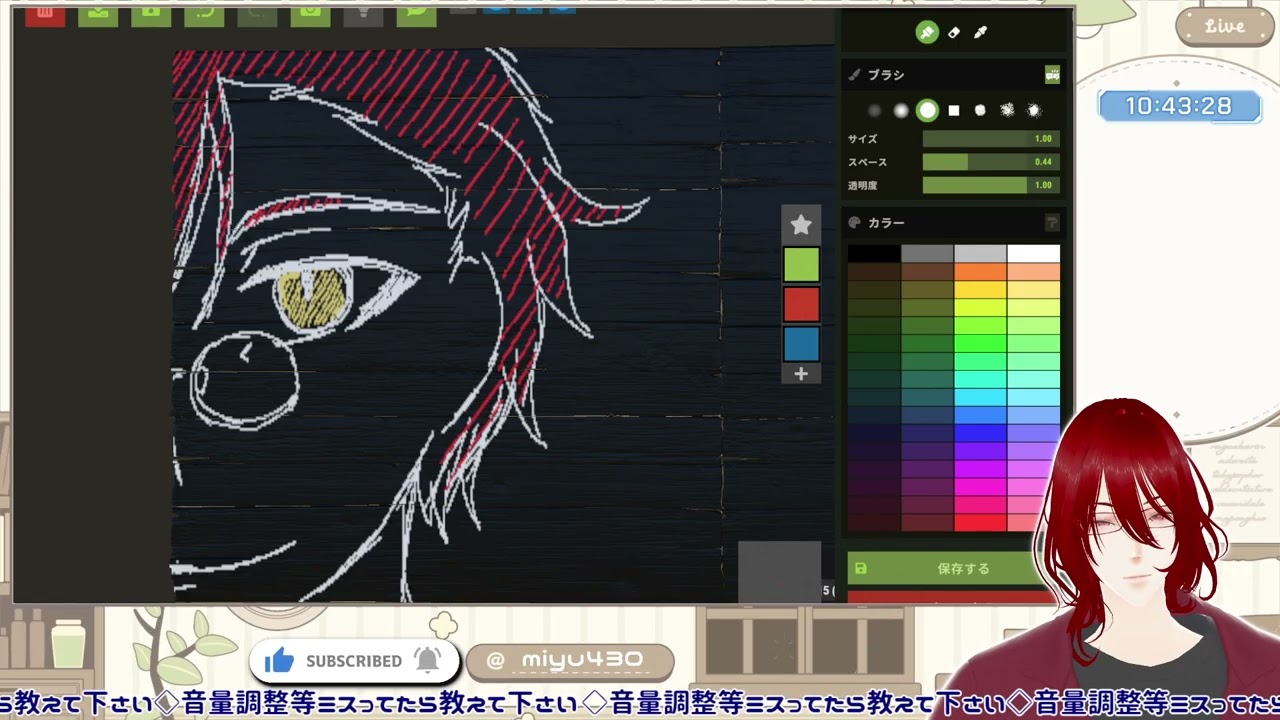Select bright orange in the color palette

tap(980, 272)
